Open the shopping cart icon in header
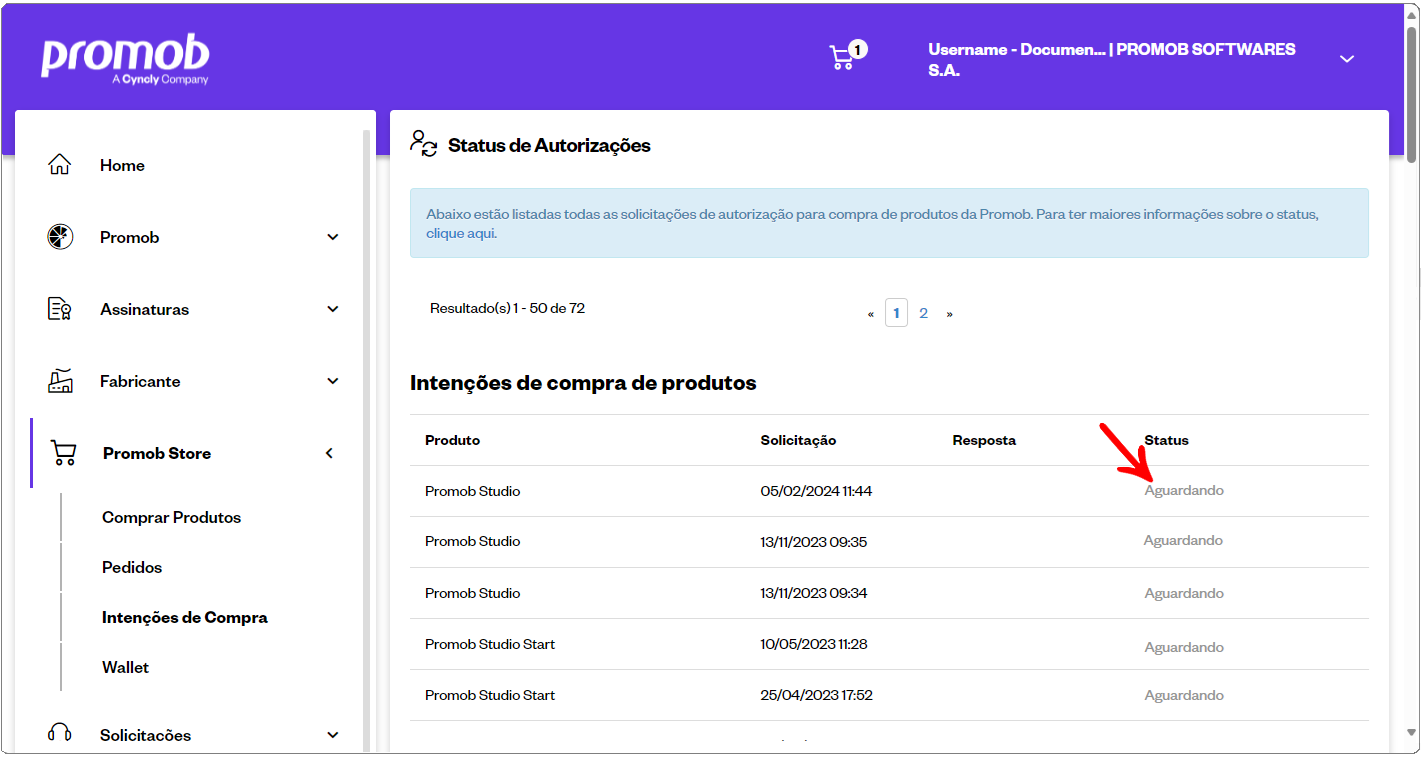1425x761 pixels. 842,58
